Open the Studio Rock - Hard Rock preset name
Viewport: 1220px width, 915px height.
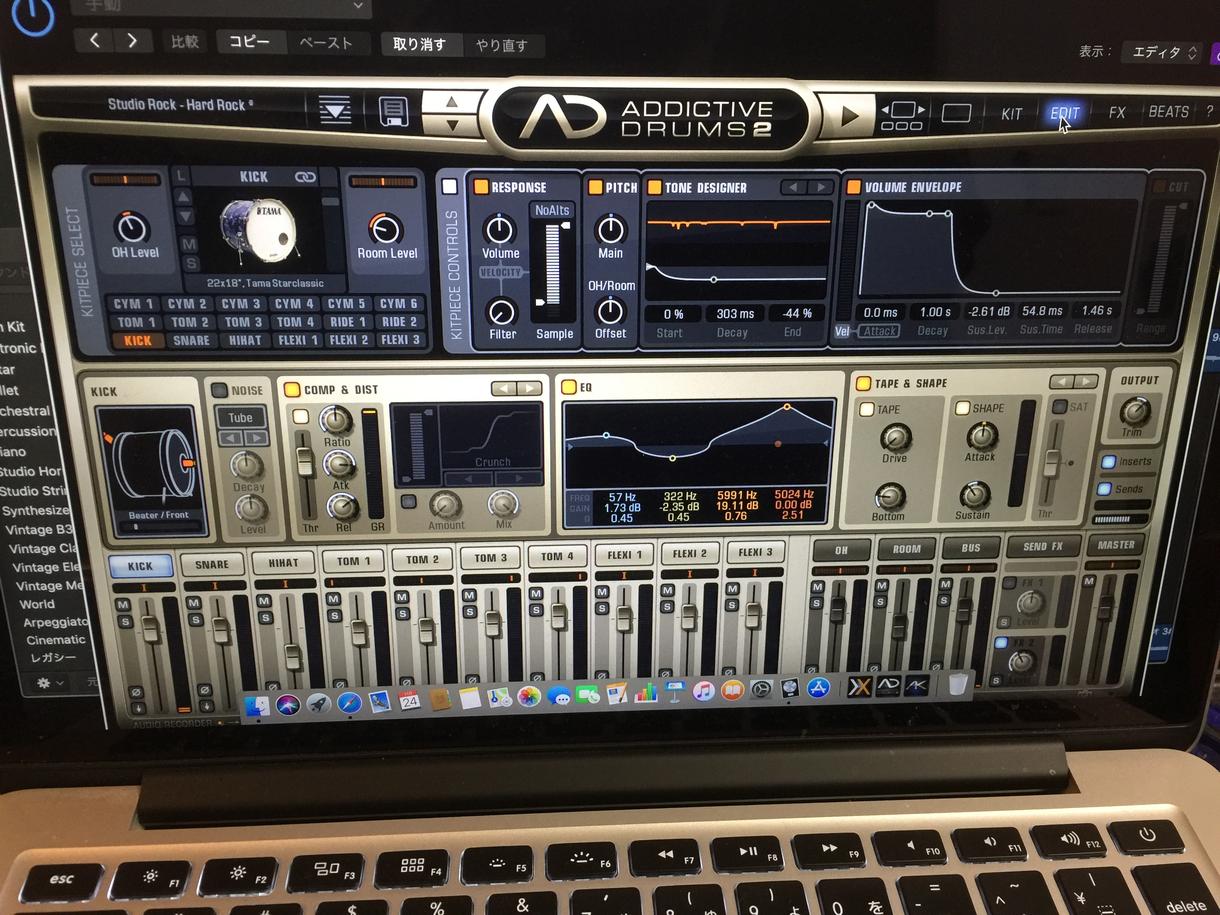tap(181, 104)
